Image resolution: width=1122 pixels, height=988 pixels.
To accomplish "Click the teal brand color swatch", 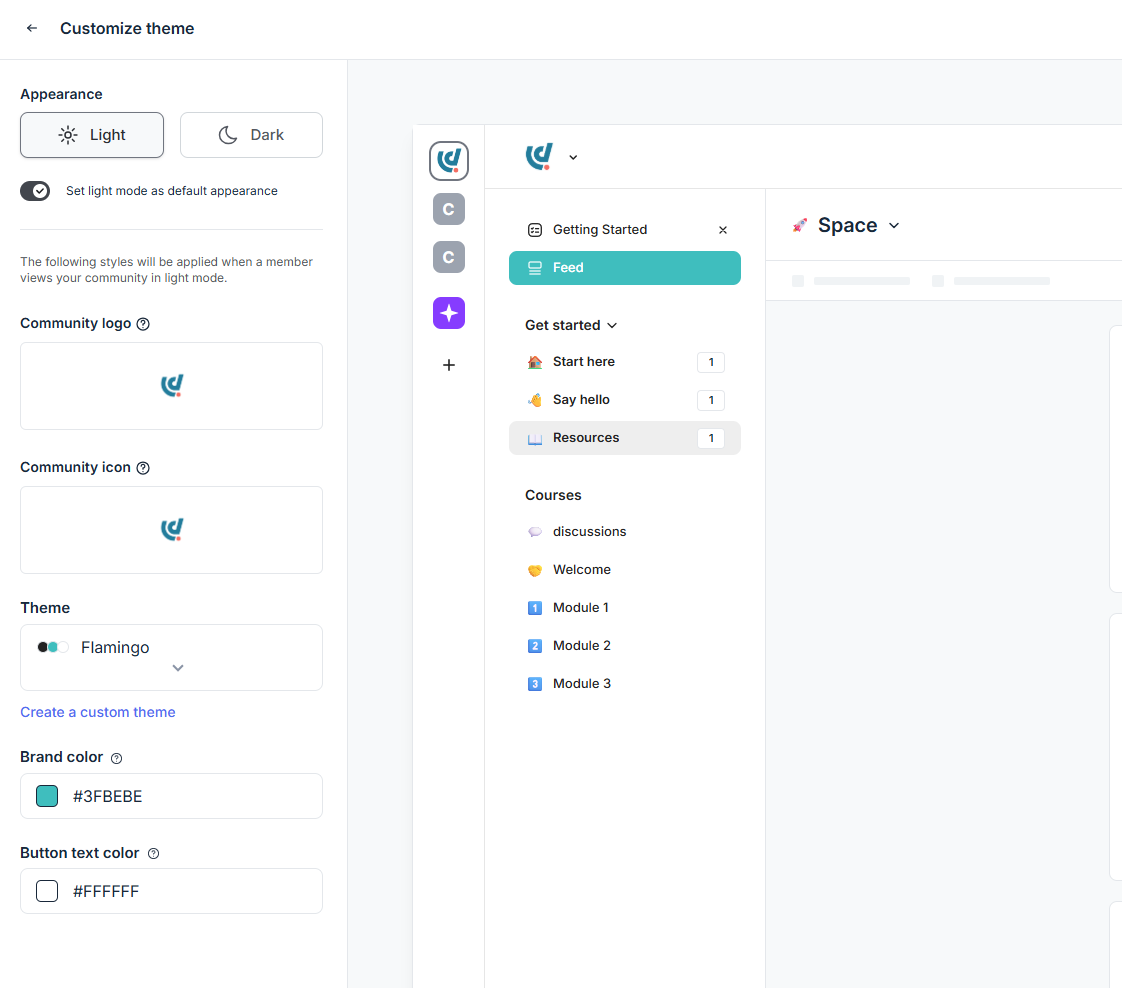I will point(47,796).
